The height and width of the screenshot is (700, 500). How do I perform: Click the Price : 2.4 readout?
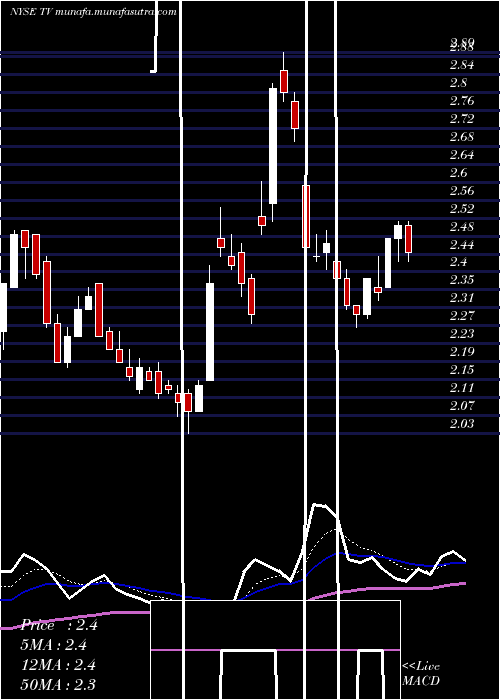pos(59,625)
